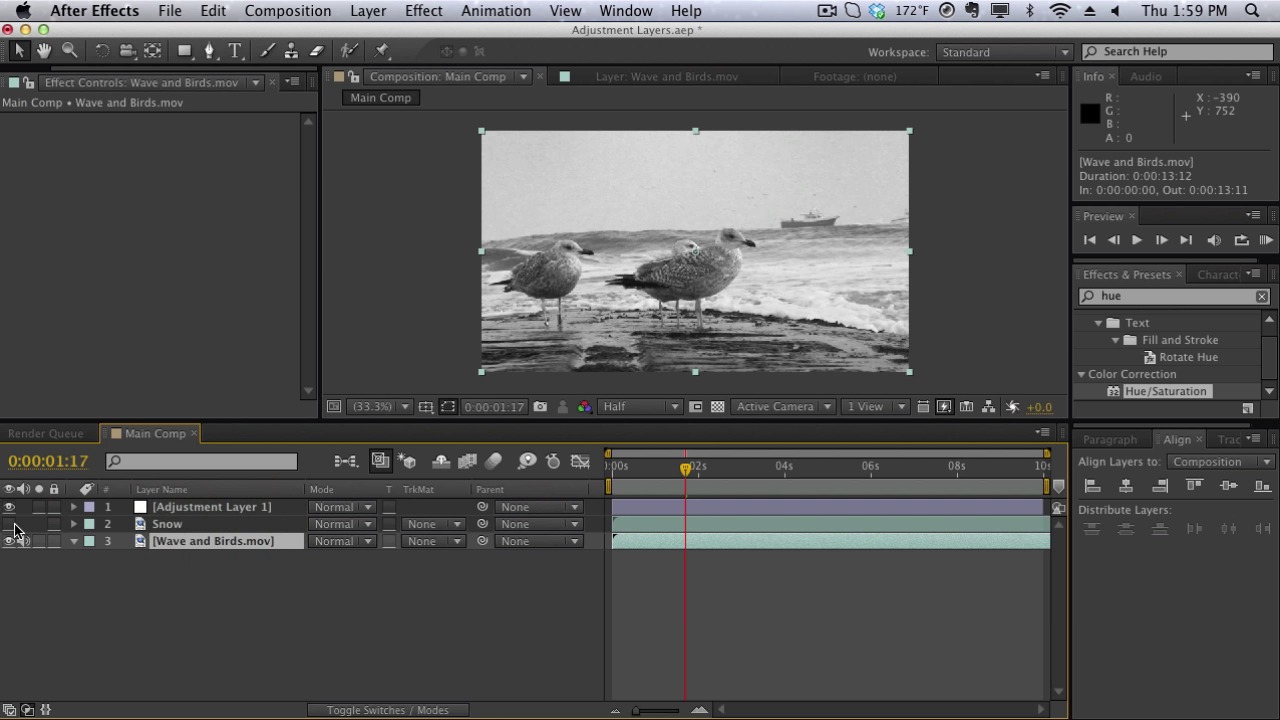1280x720 pixels.
Task: Click Toggle Switches / Modes button
Action: click(387, 710)
